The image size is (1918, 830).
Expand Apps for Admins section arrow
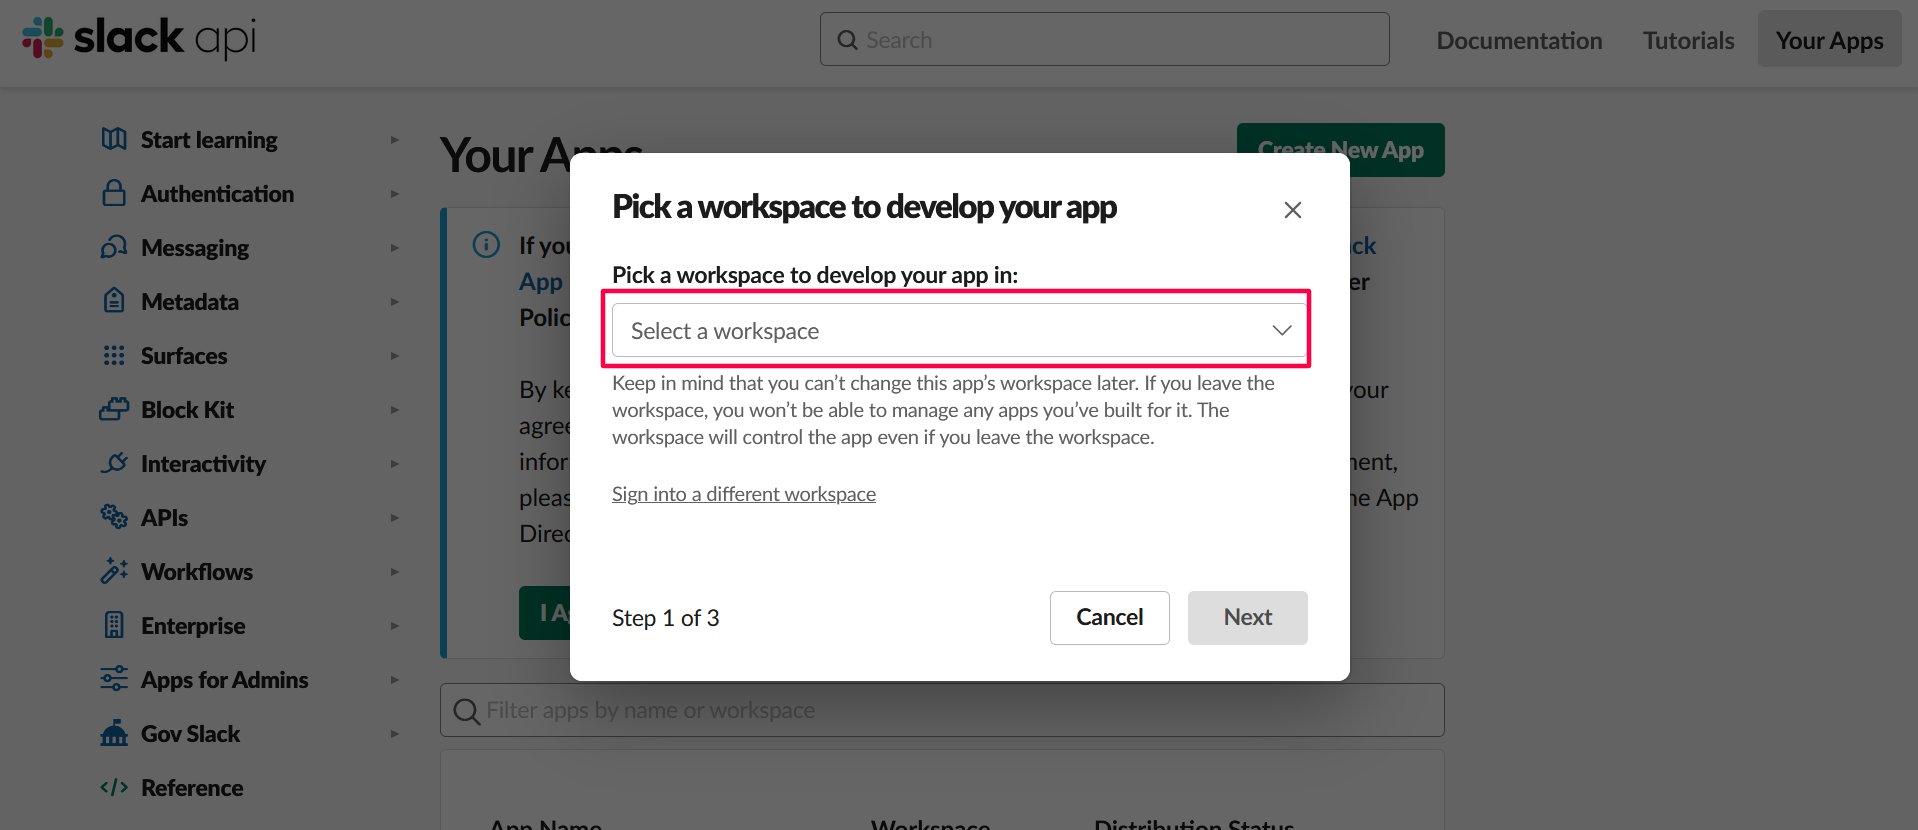(x=394, y=680)
